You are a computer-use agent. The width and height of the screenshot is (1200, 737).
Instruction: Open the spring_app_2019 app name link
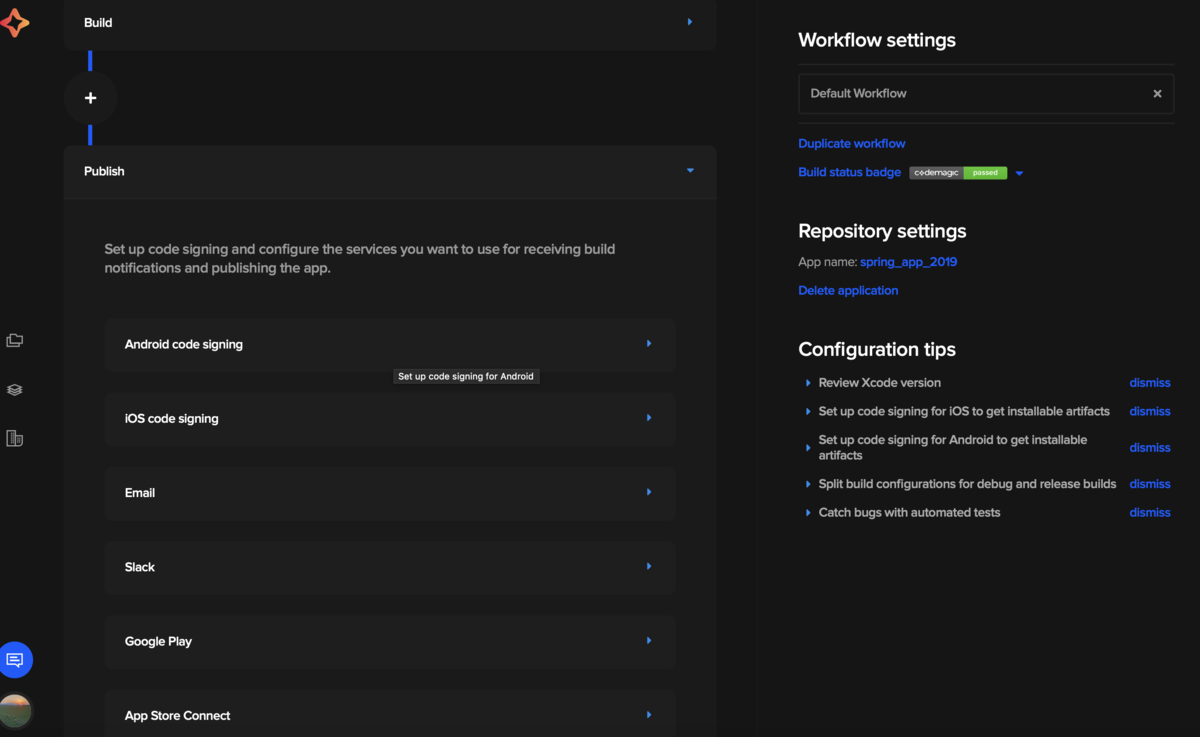(x=908, y=262)
